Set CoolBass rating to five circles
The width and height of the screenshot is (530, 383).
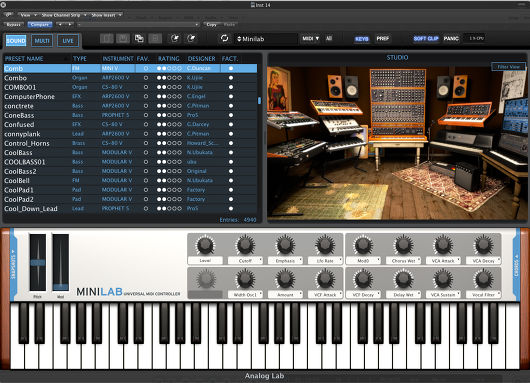(x=179, y=152)
